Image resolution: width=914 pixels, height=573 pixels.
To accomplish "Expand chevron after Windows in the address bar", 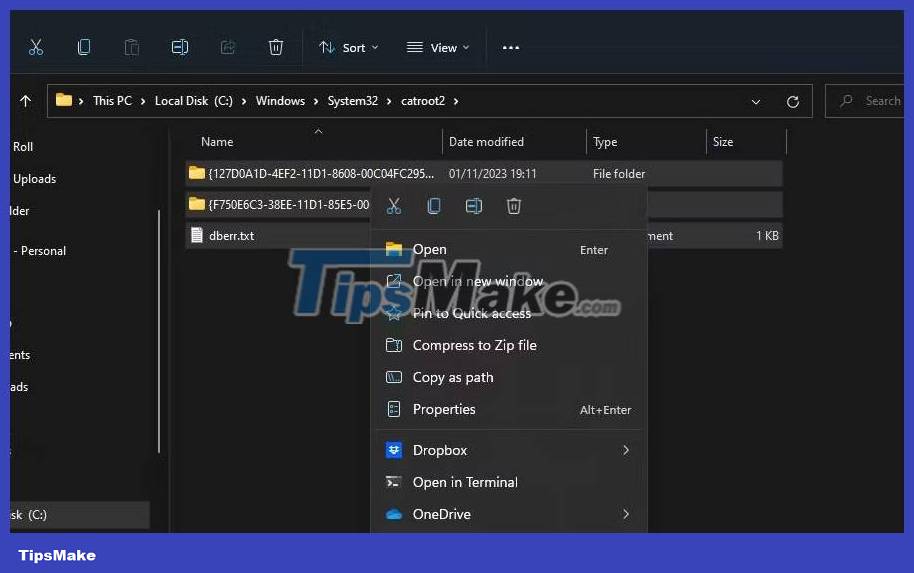I will [316, 101].
